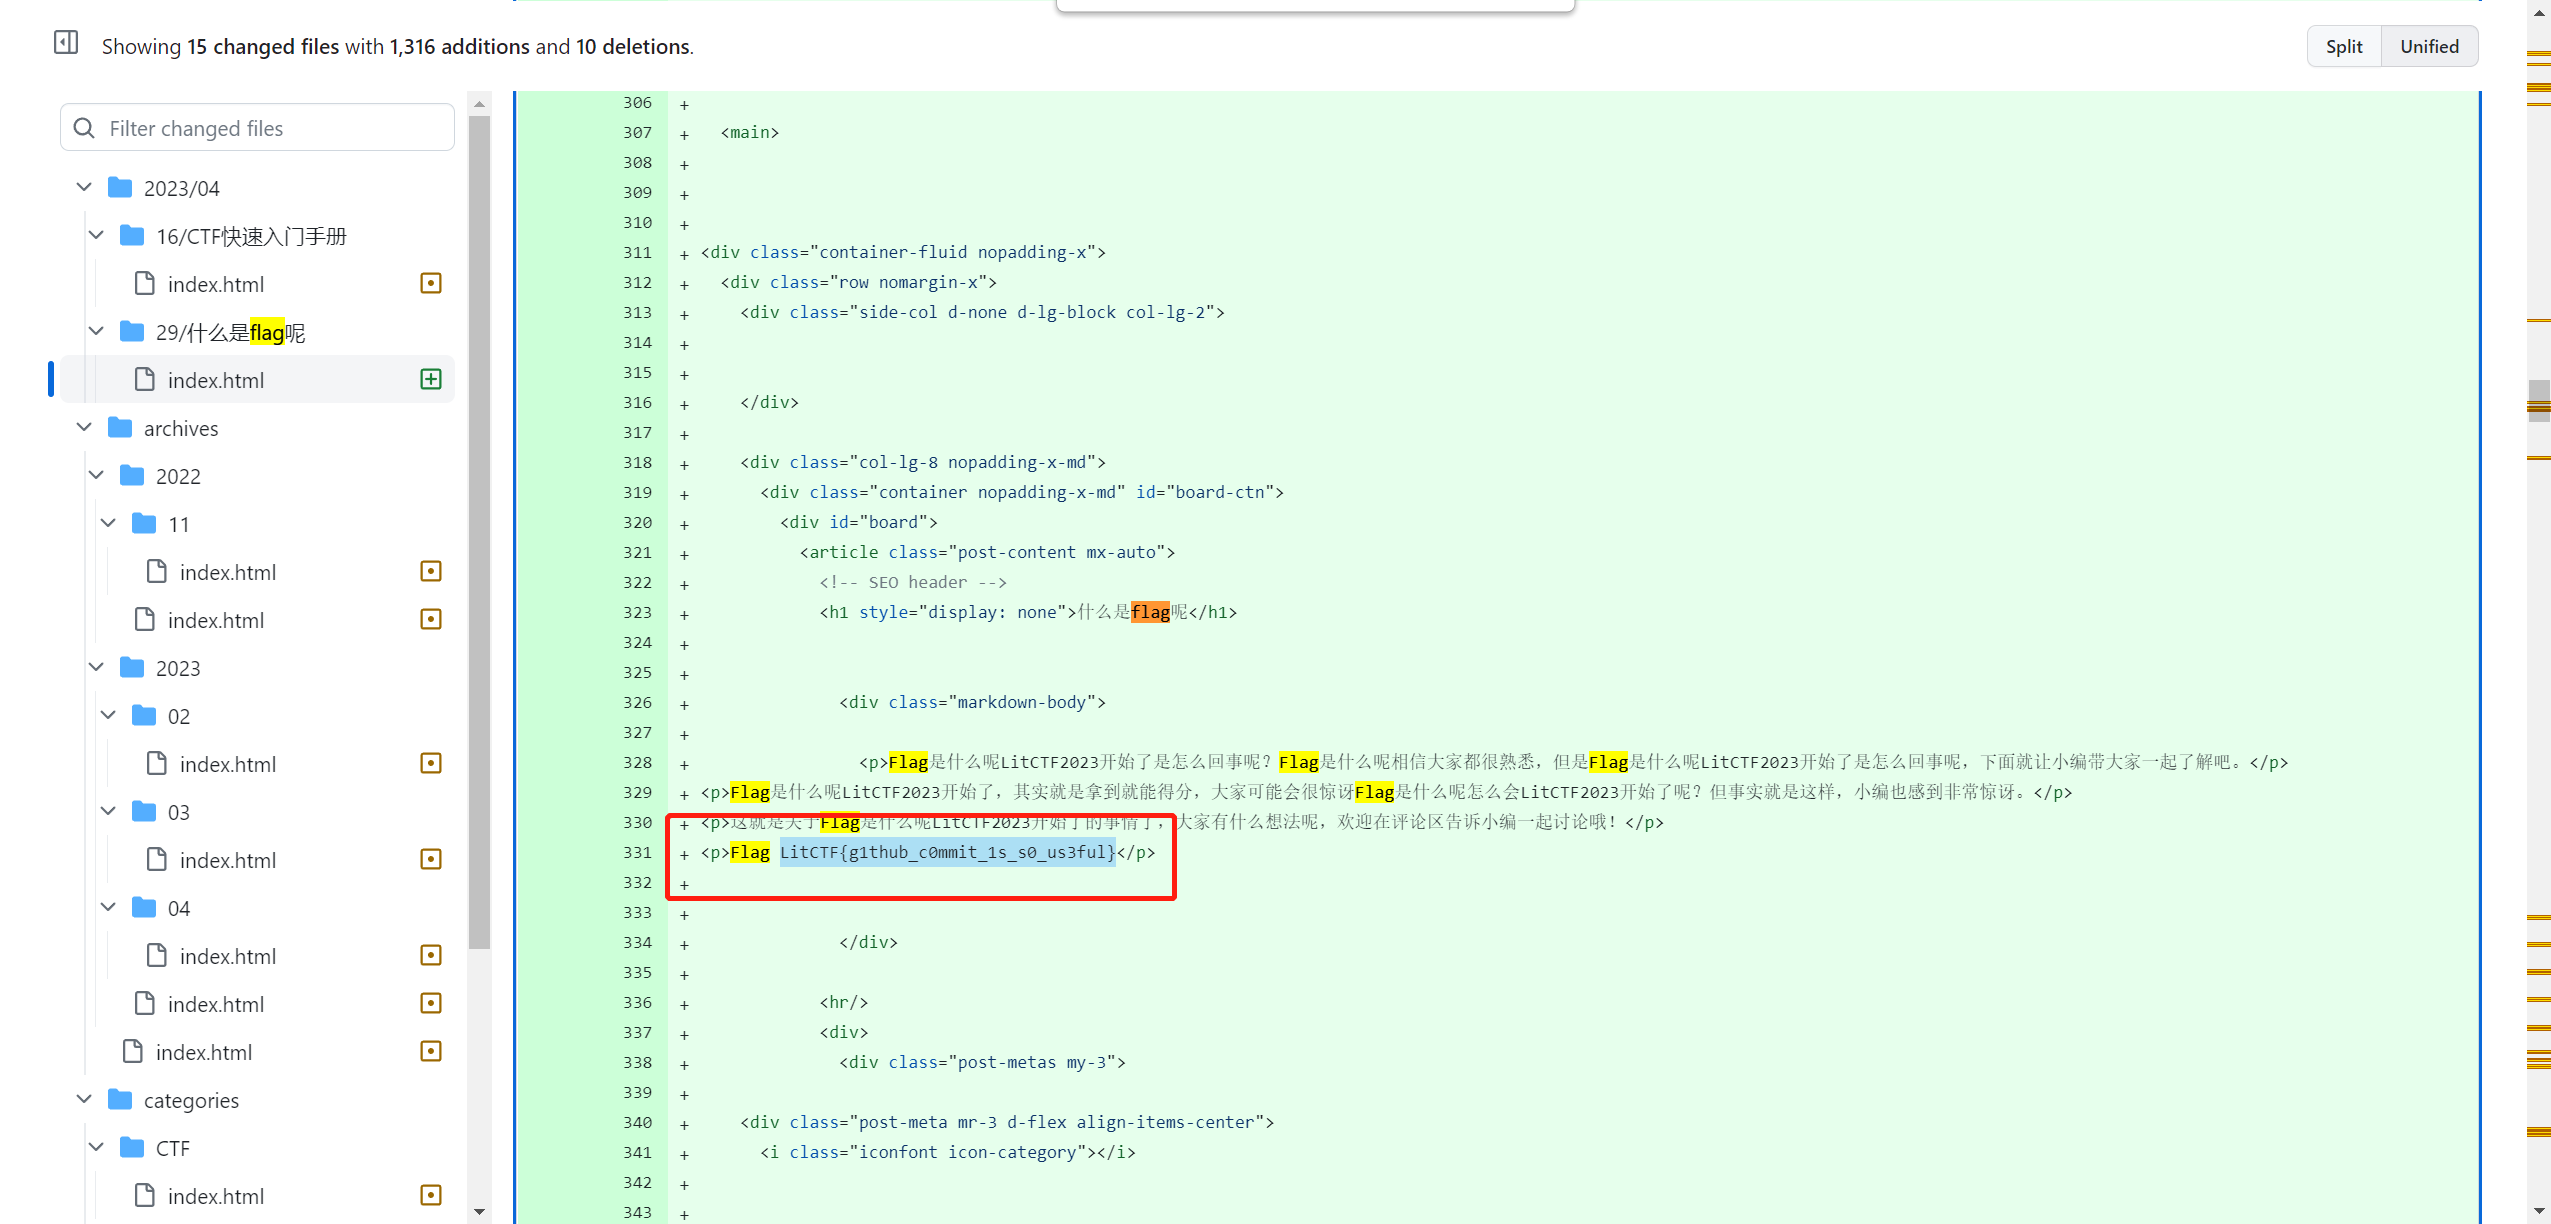The height and width of the screenshot is (1224, 2551).
Task: Collapse the 29/什么是flag呢 folder
Action: tap(96, 332)
